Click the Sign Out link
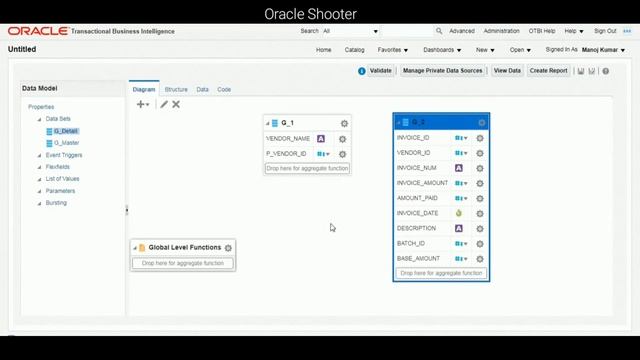The width and height of the screenshot is (640, 360). coord(605,31)
